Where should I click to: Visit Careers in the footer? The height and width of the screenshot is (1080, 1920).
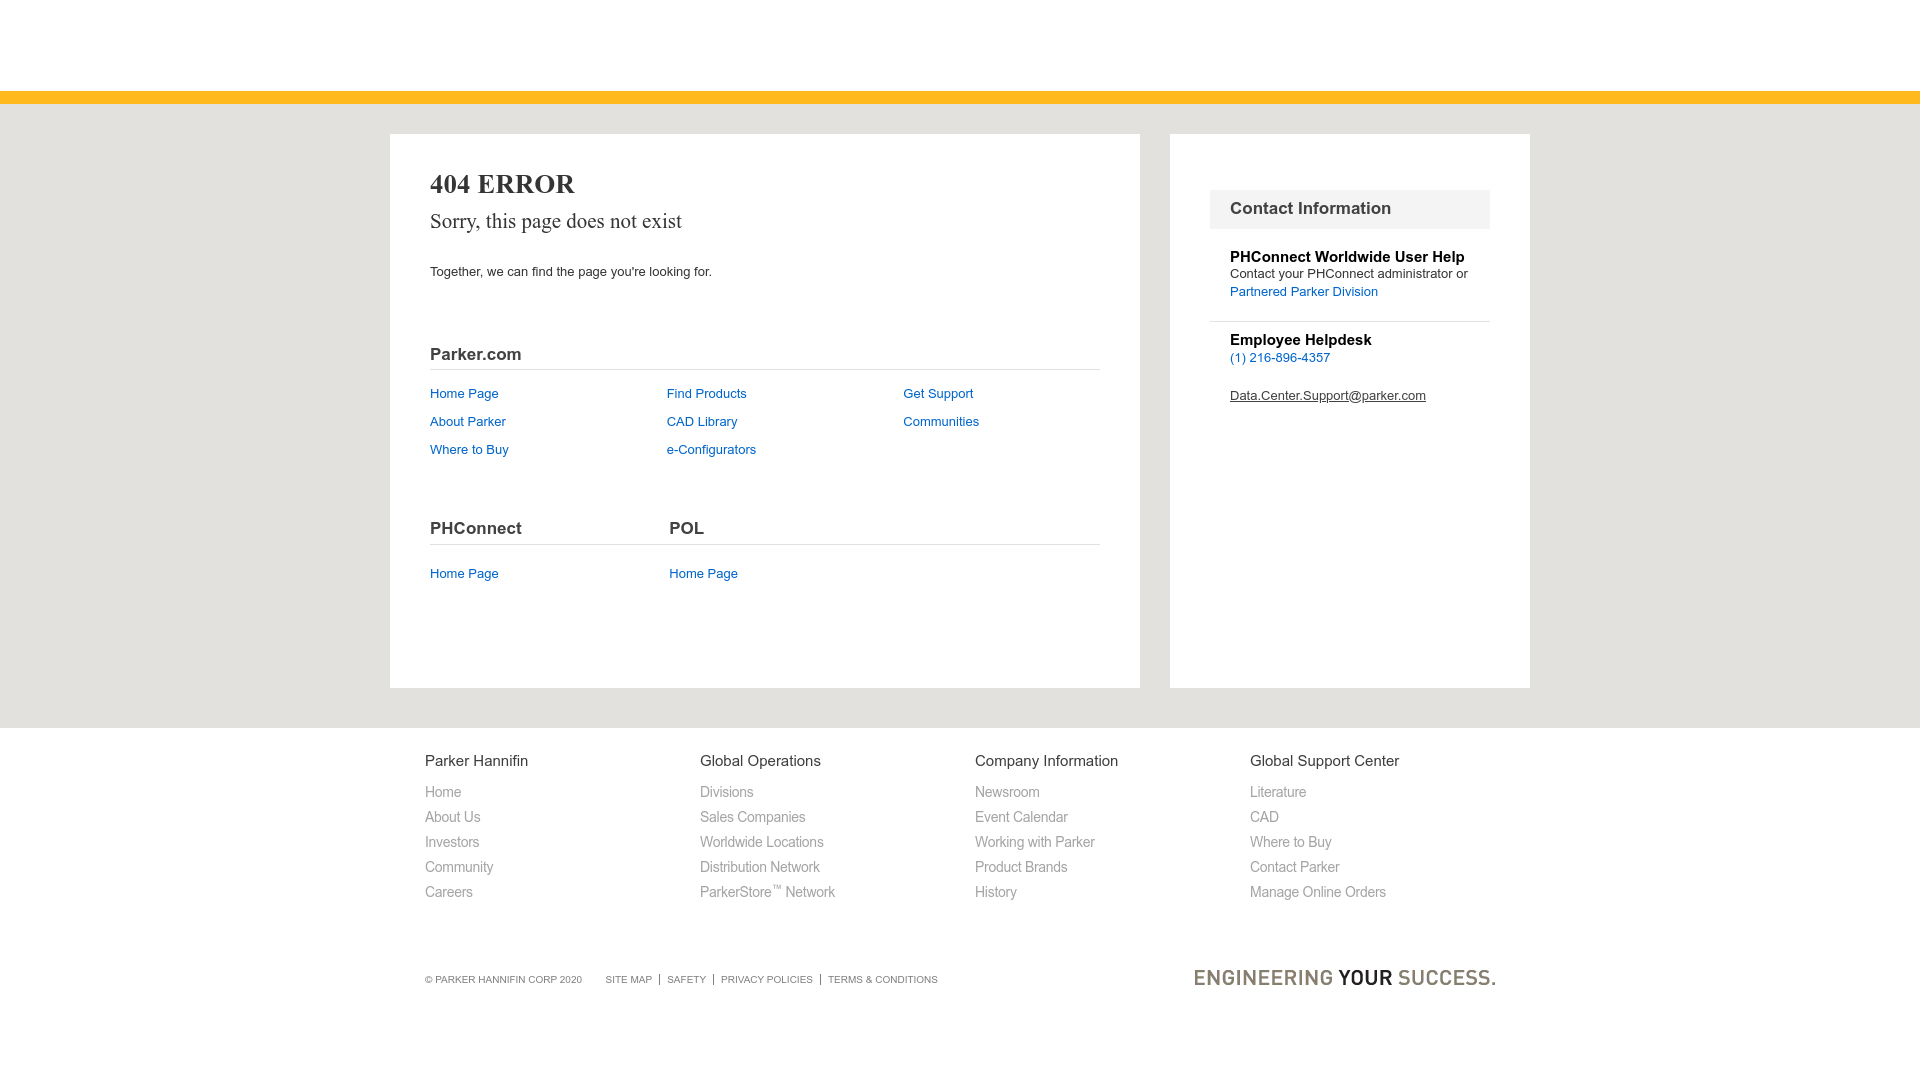pos(449,892)
